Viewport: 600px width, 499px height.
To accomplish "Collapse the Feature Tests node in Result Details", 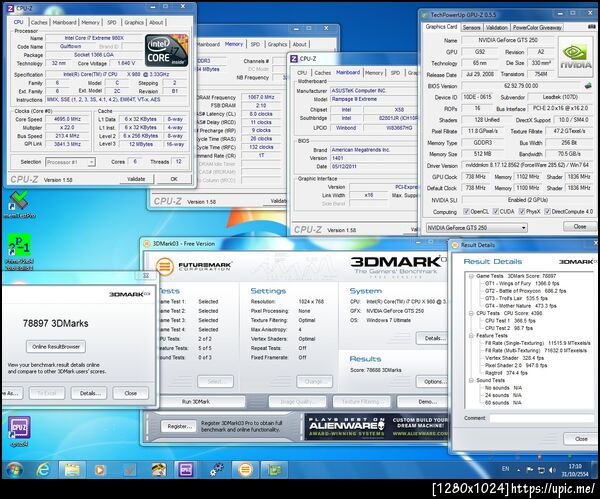I will [471, 335].
